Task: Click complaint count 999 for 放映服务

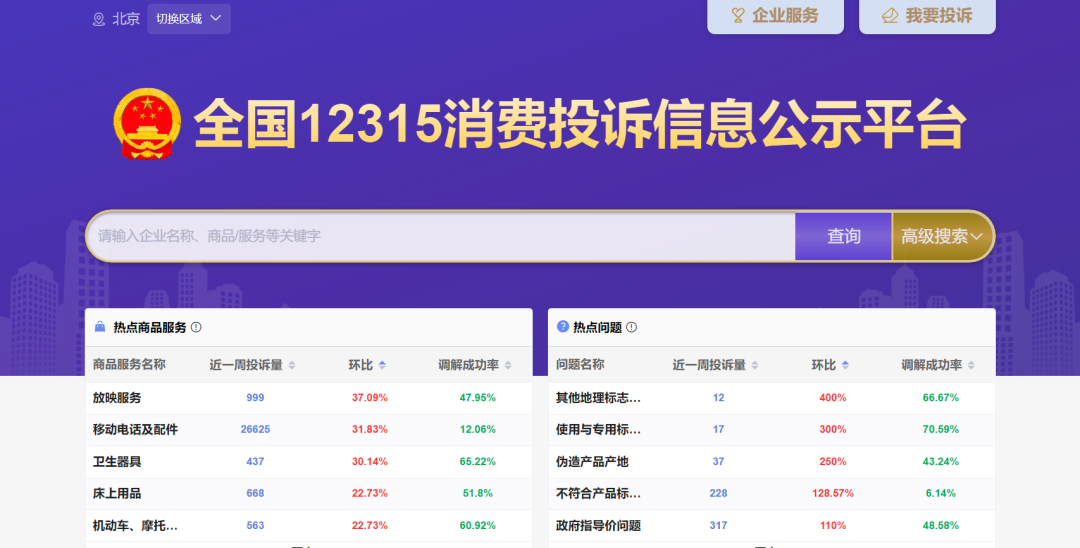Action: pyautogui.click(x=255, y=398)
